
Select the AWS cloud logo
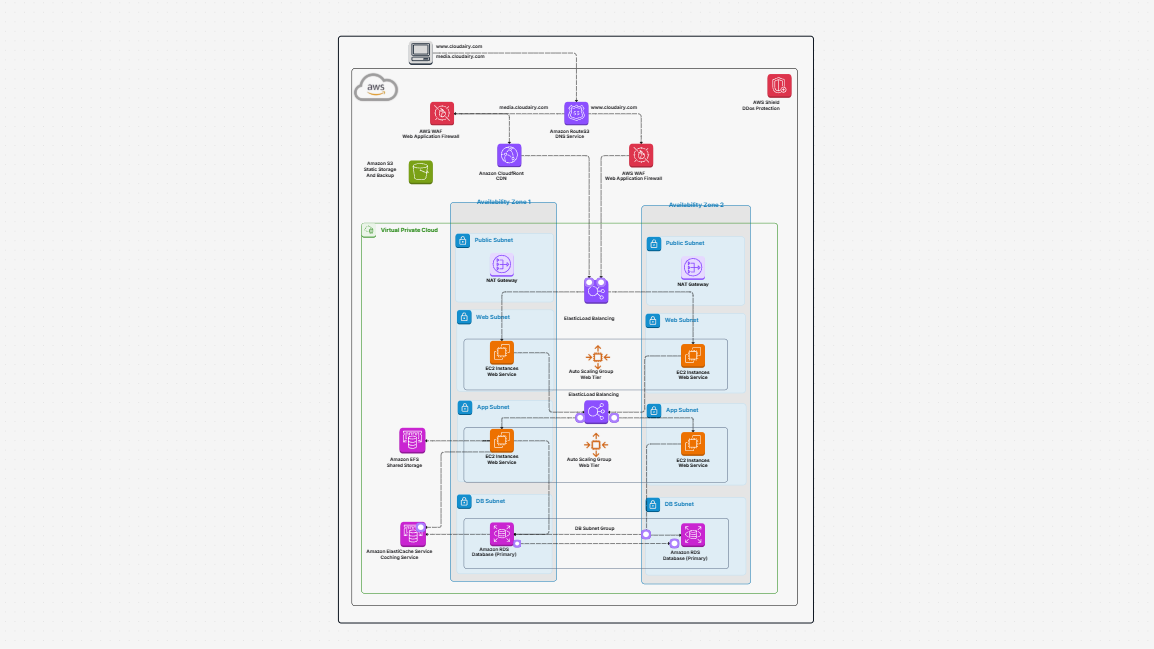pyautogui.click(x=376, y=88)
